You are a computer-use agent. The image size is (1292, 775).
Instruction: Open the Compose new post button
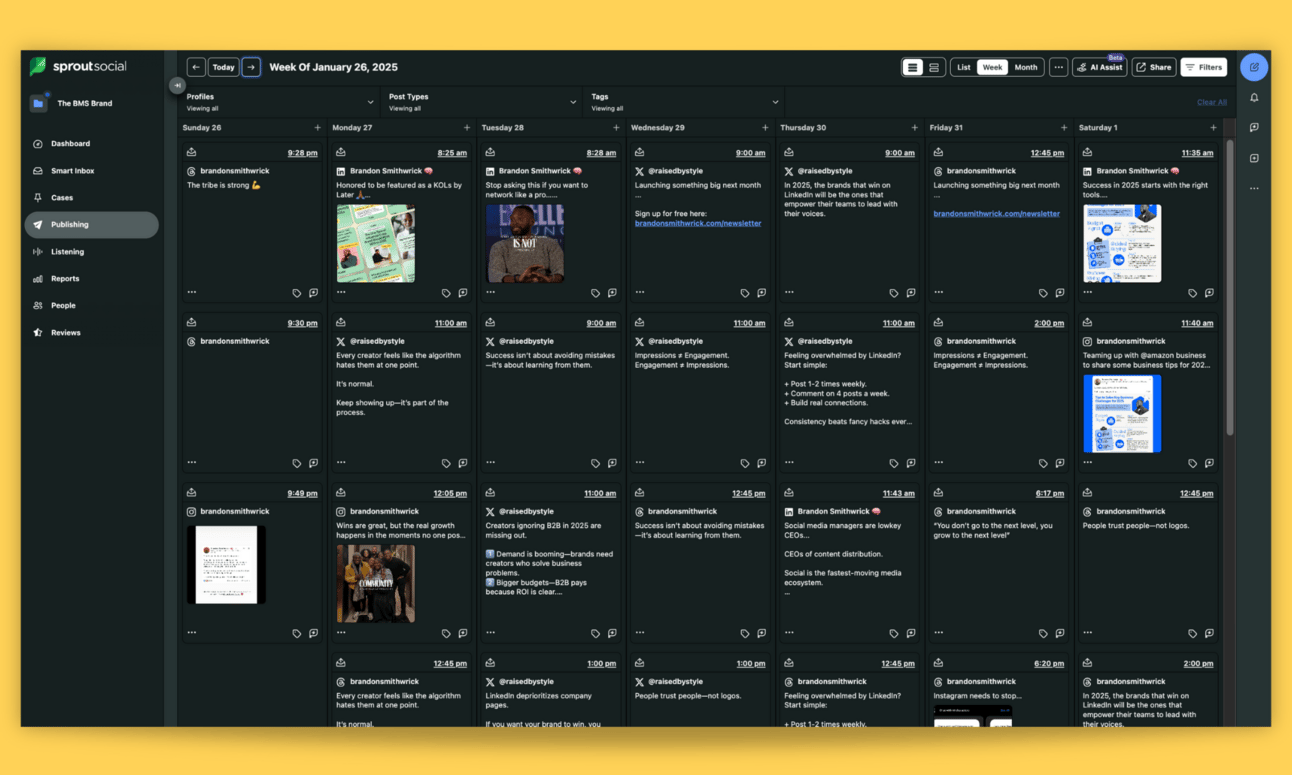1254,67
